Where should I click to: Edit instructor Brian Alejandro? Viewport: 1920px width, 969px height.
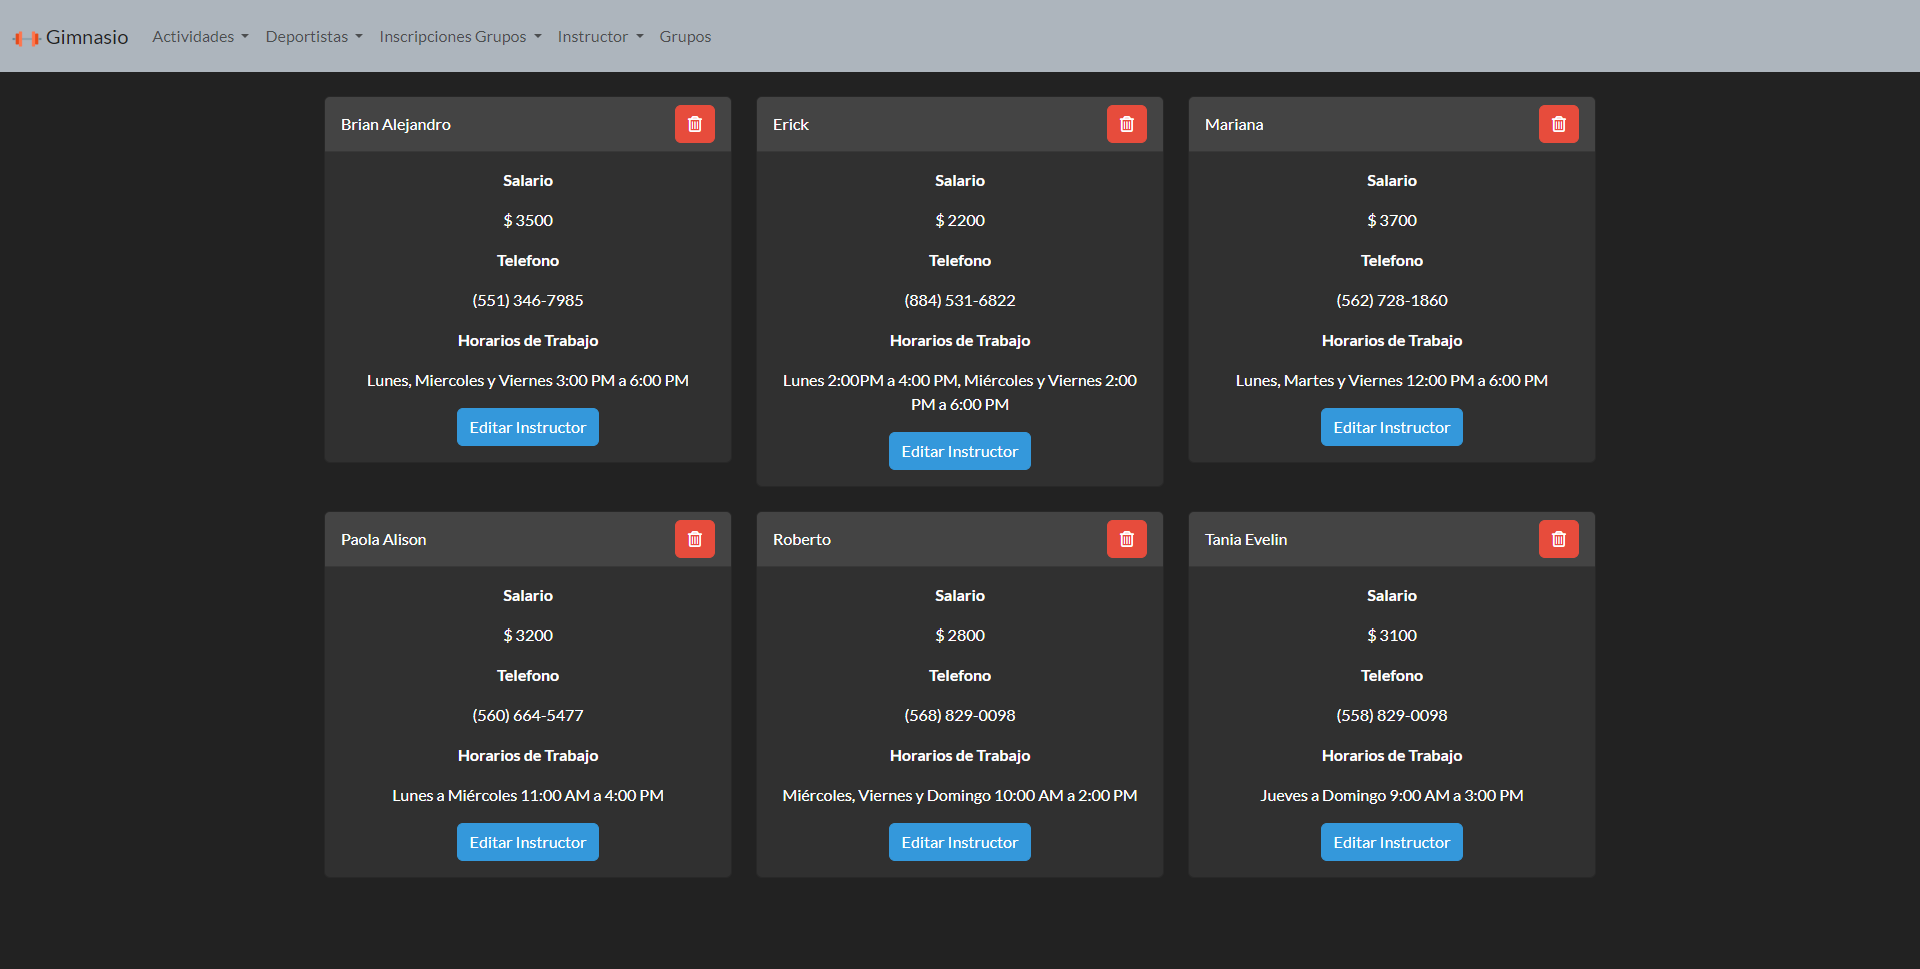click(528, 427)
